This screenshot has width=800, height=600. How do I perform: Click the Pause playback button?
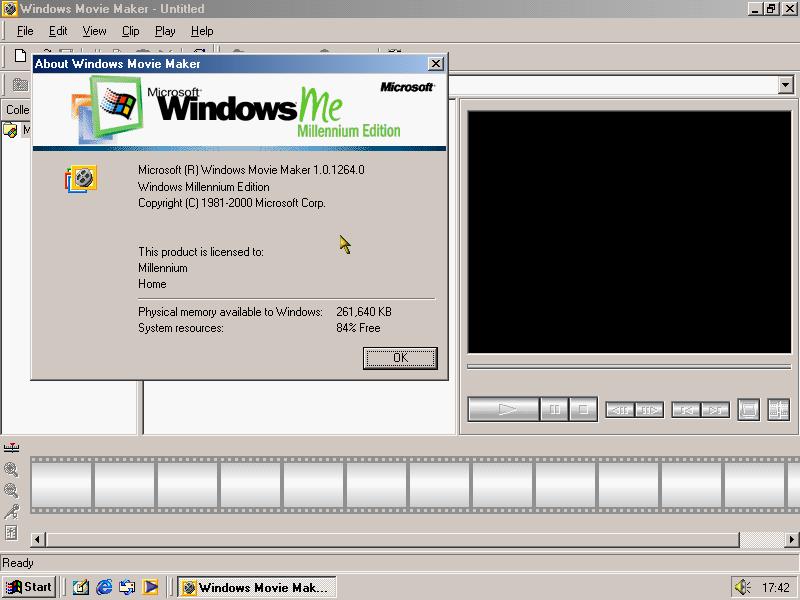coord(553,409)
